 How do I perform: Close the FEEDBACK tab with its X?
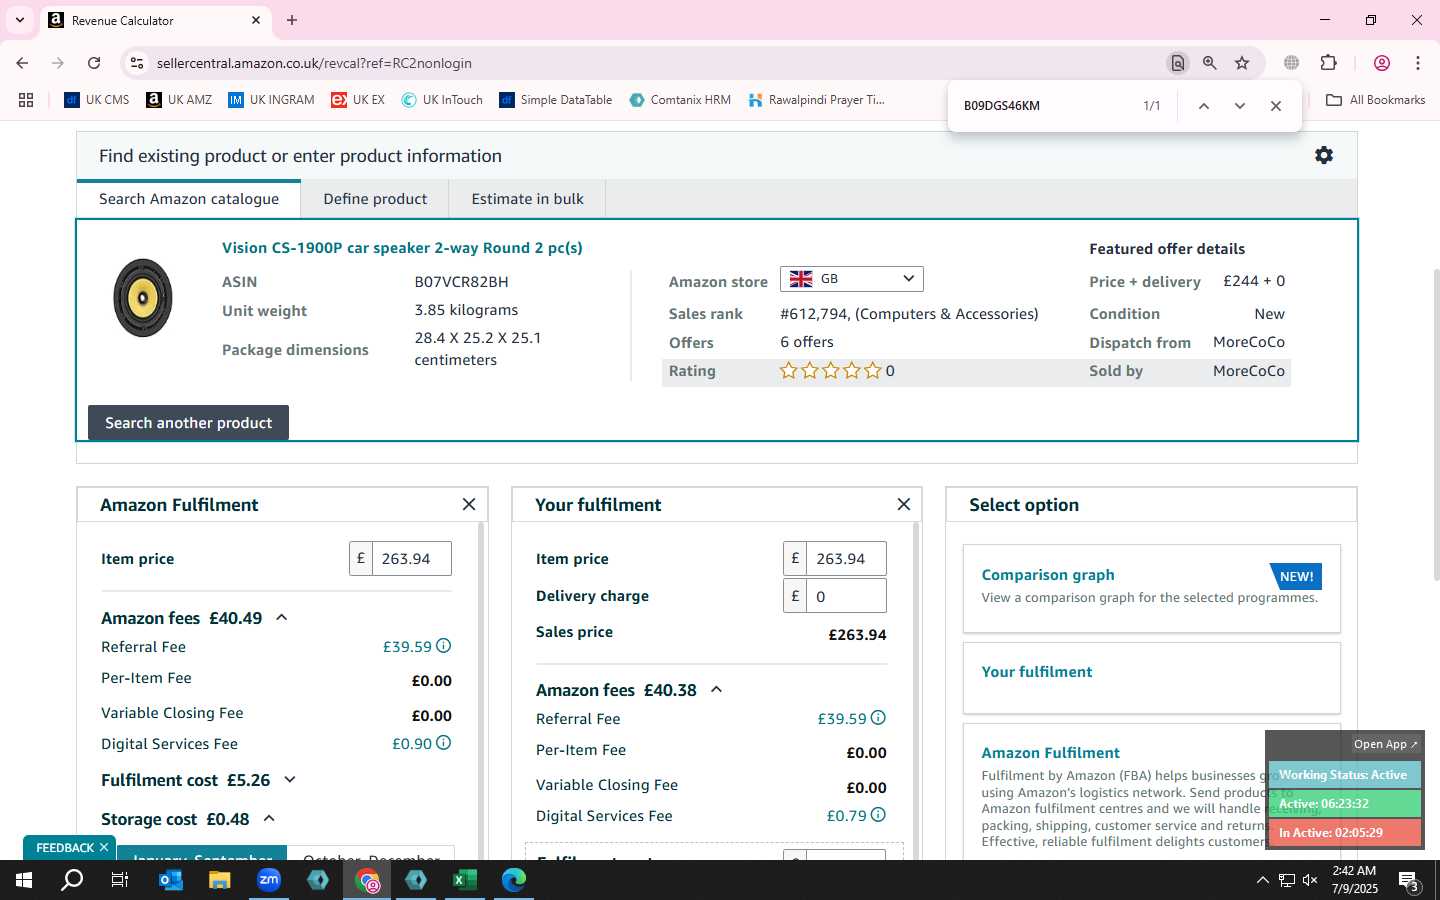(x=103, y=848)
